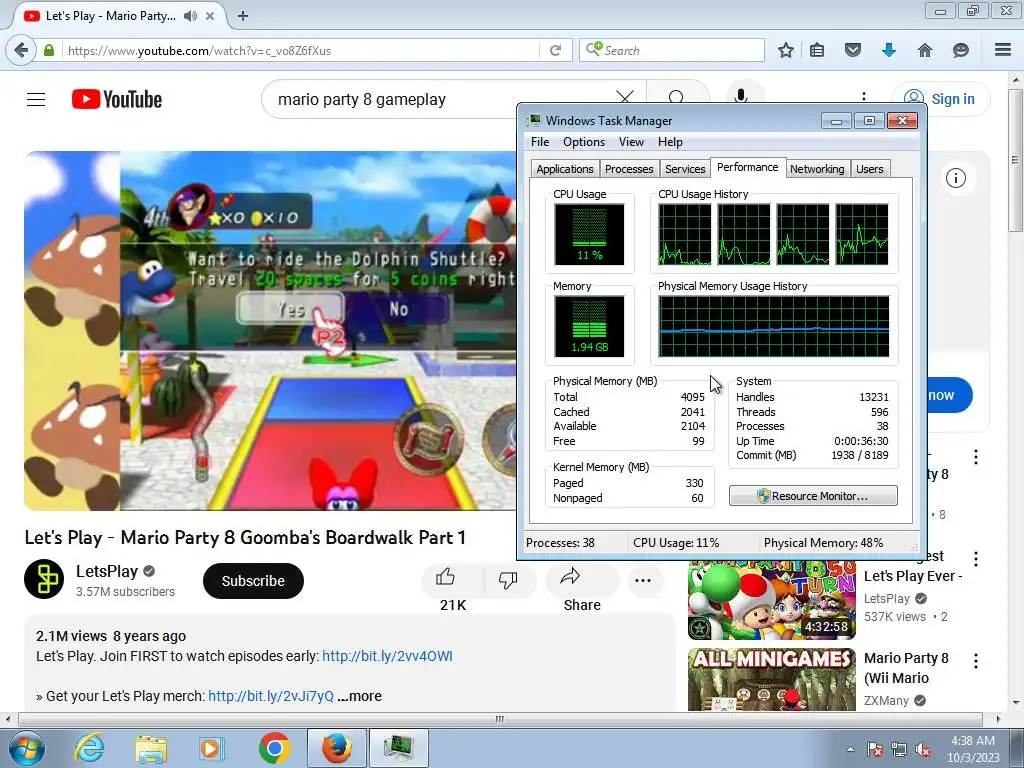Open Windows Explorer folder on taskbar
The image size is (1024, 768).
(x=151, y=748)
